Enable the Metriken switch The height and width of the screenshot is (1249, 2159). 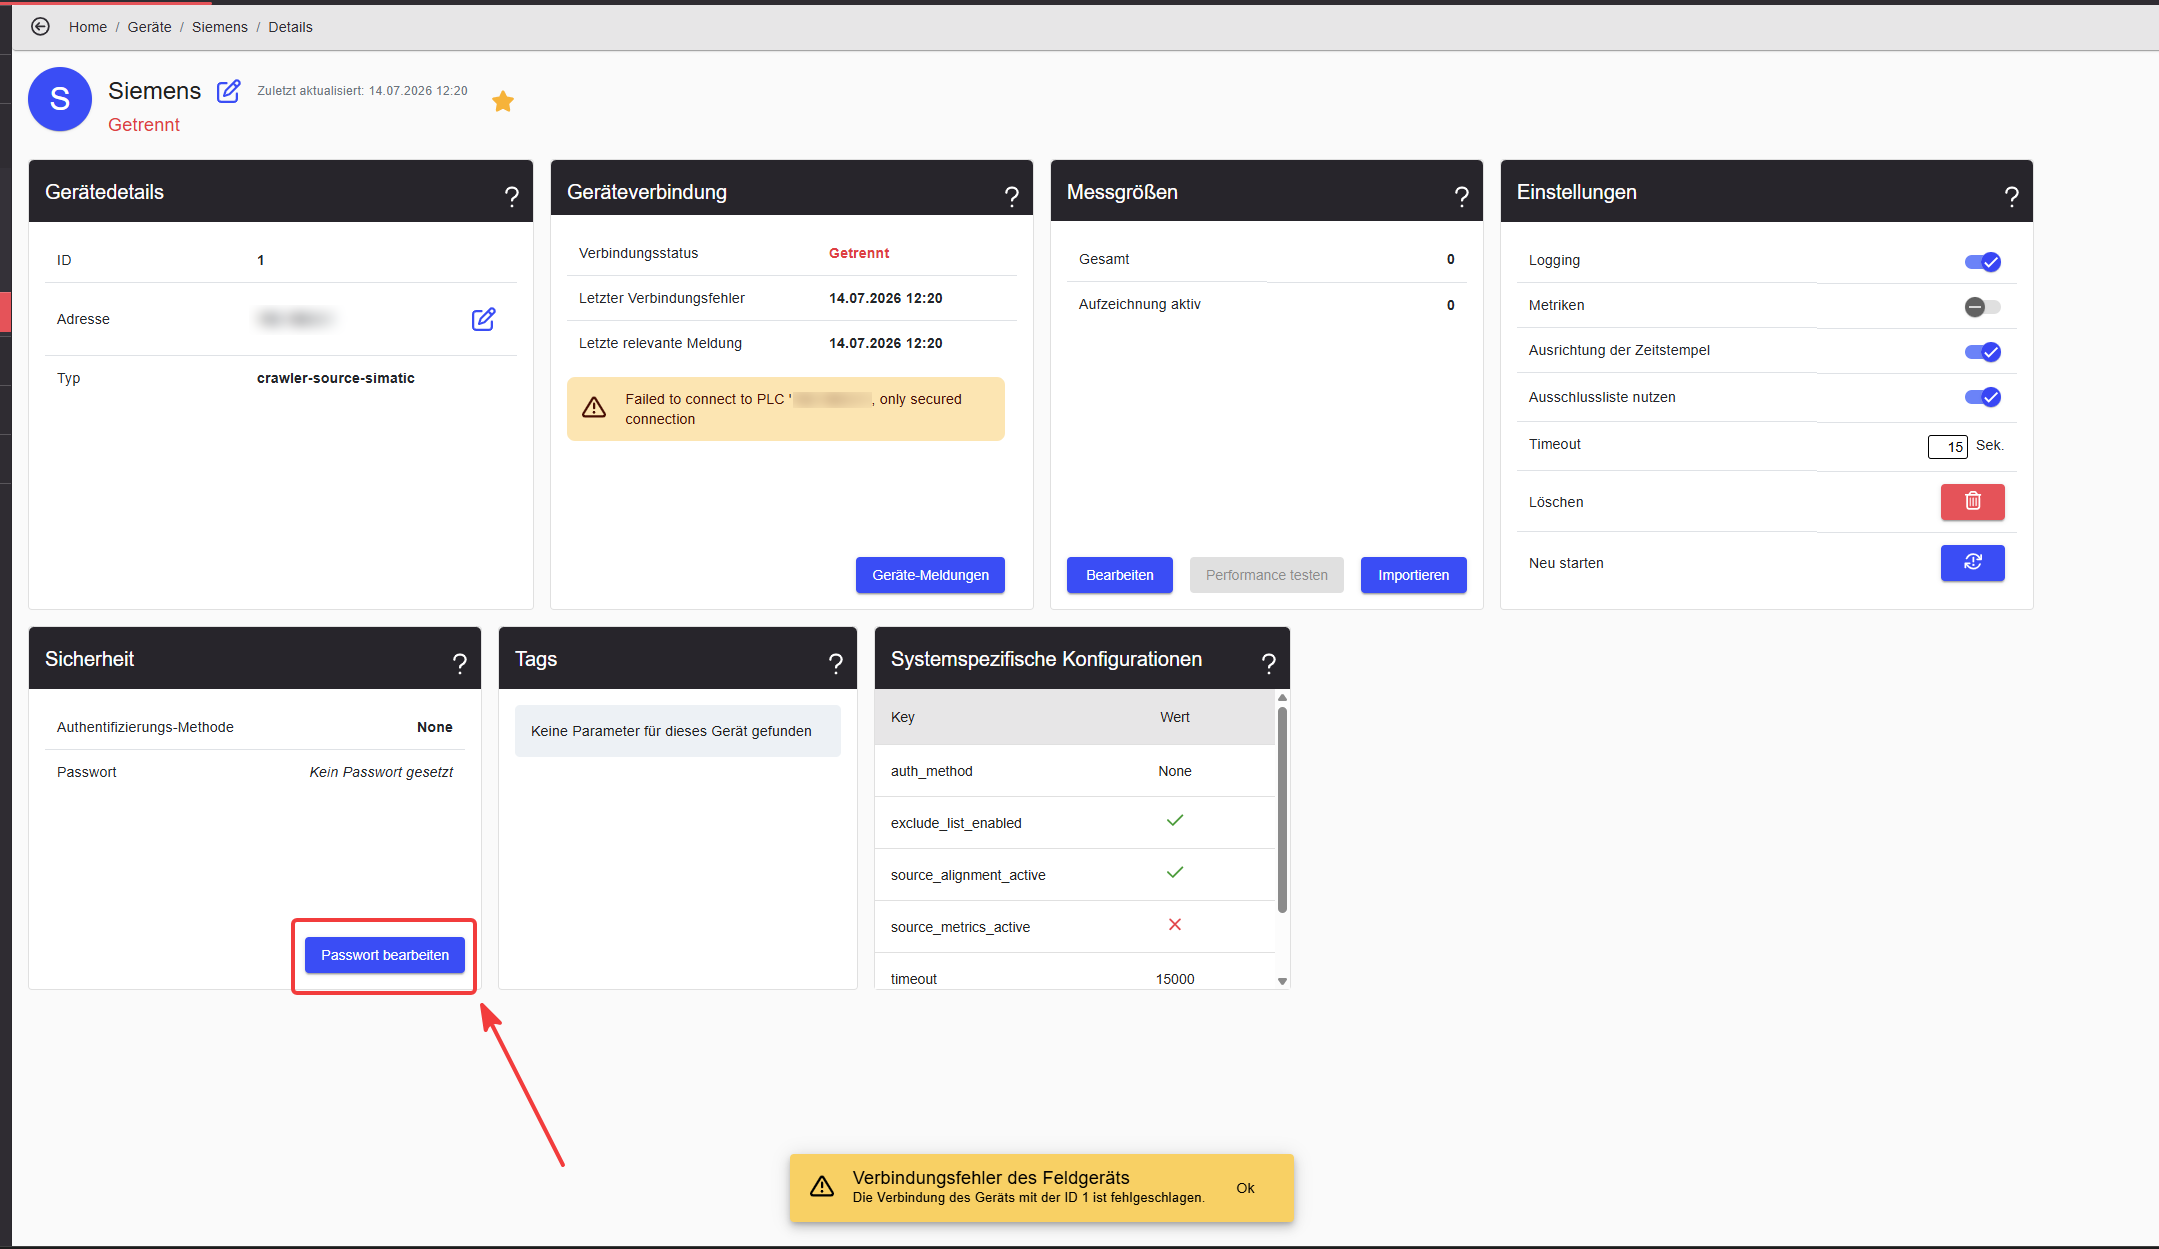(1982, 307)
